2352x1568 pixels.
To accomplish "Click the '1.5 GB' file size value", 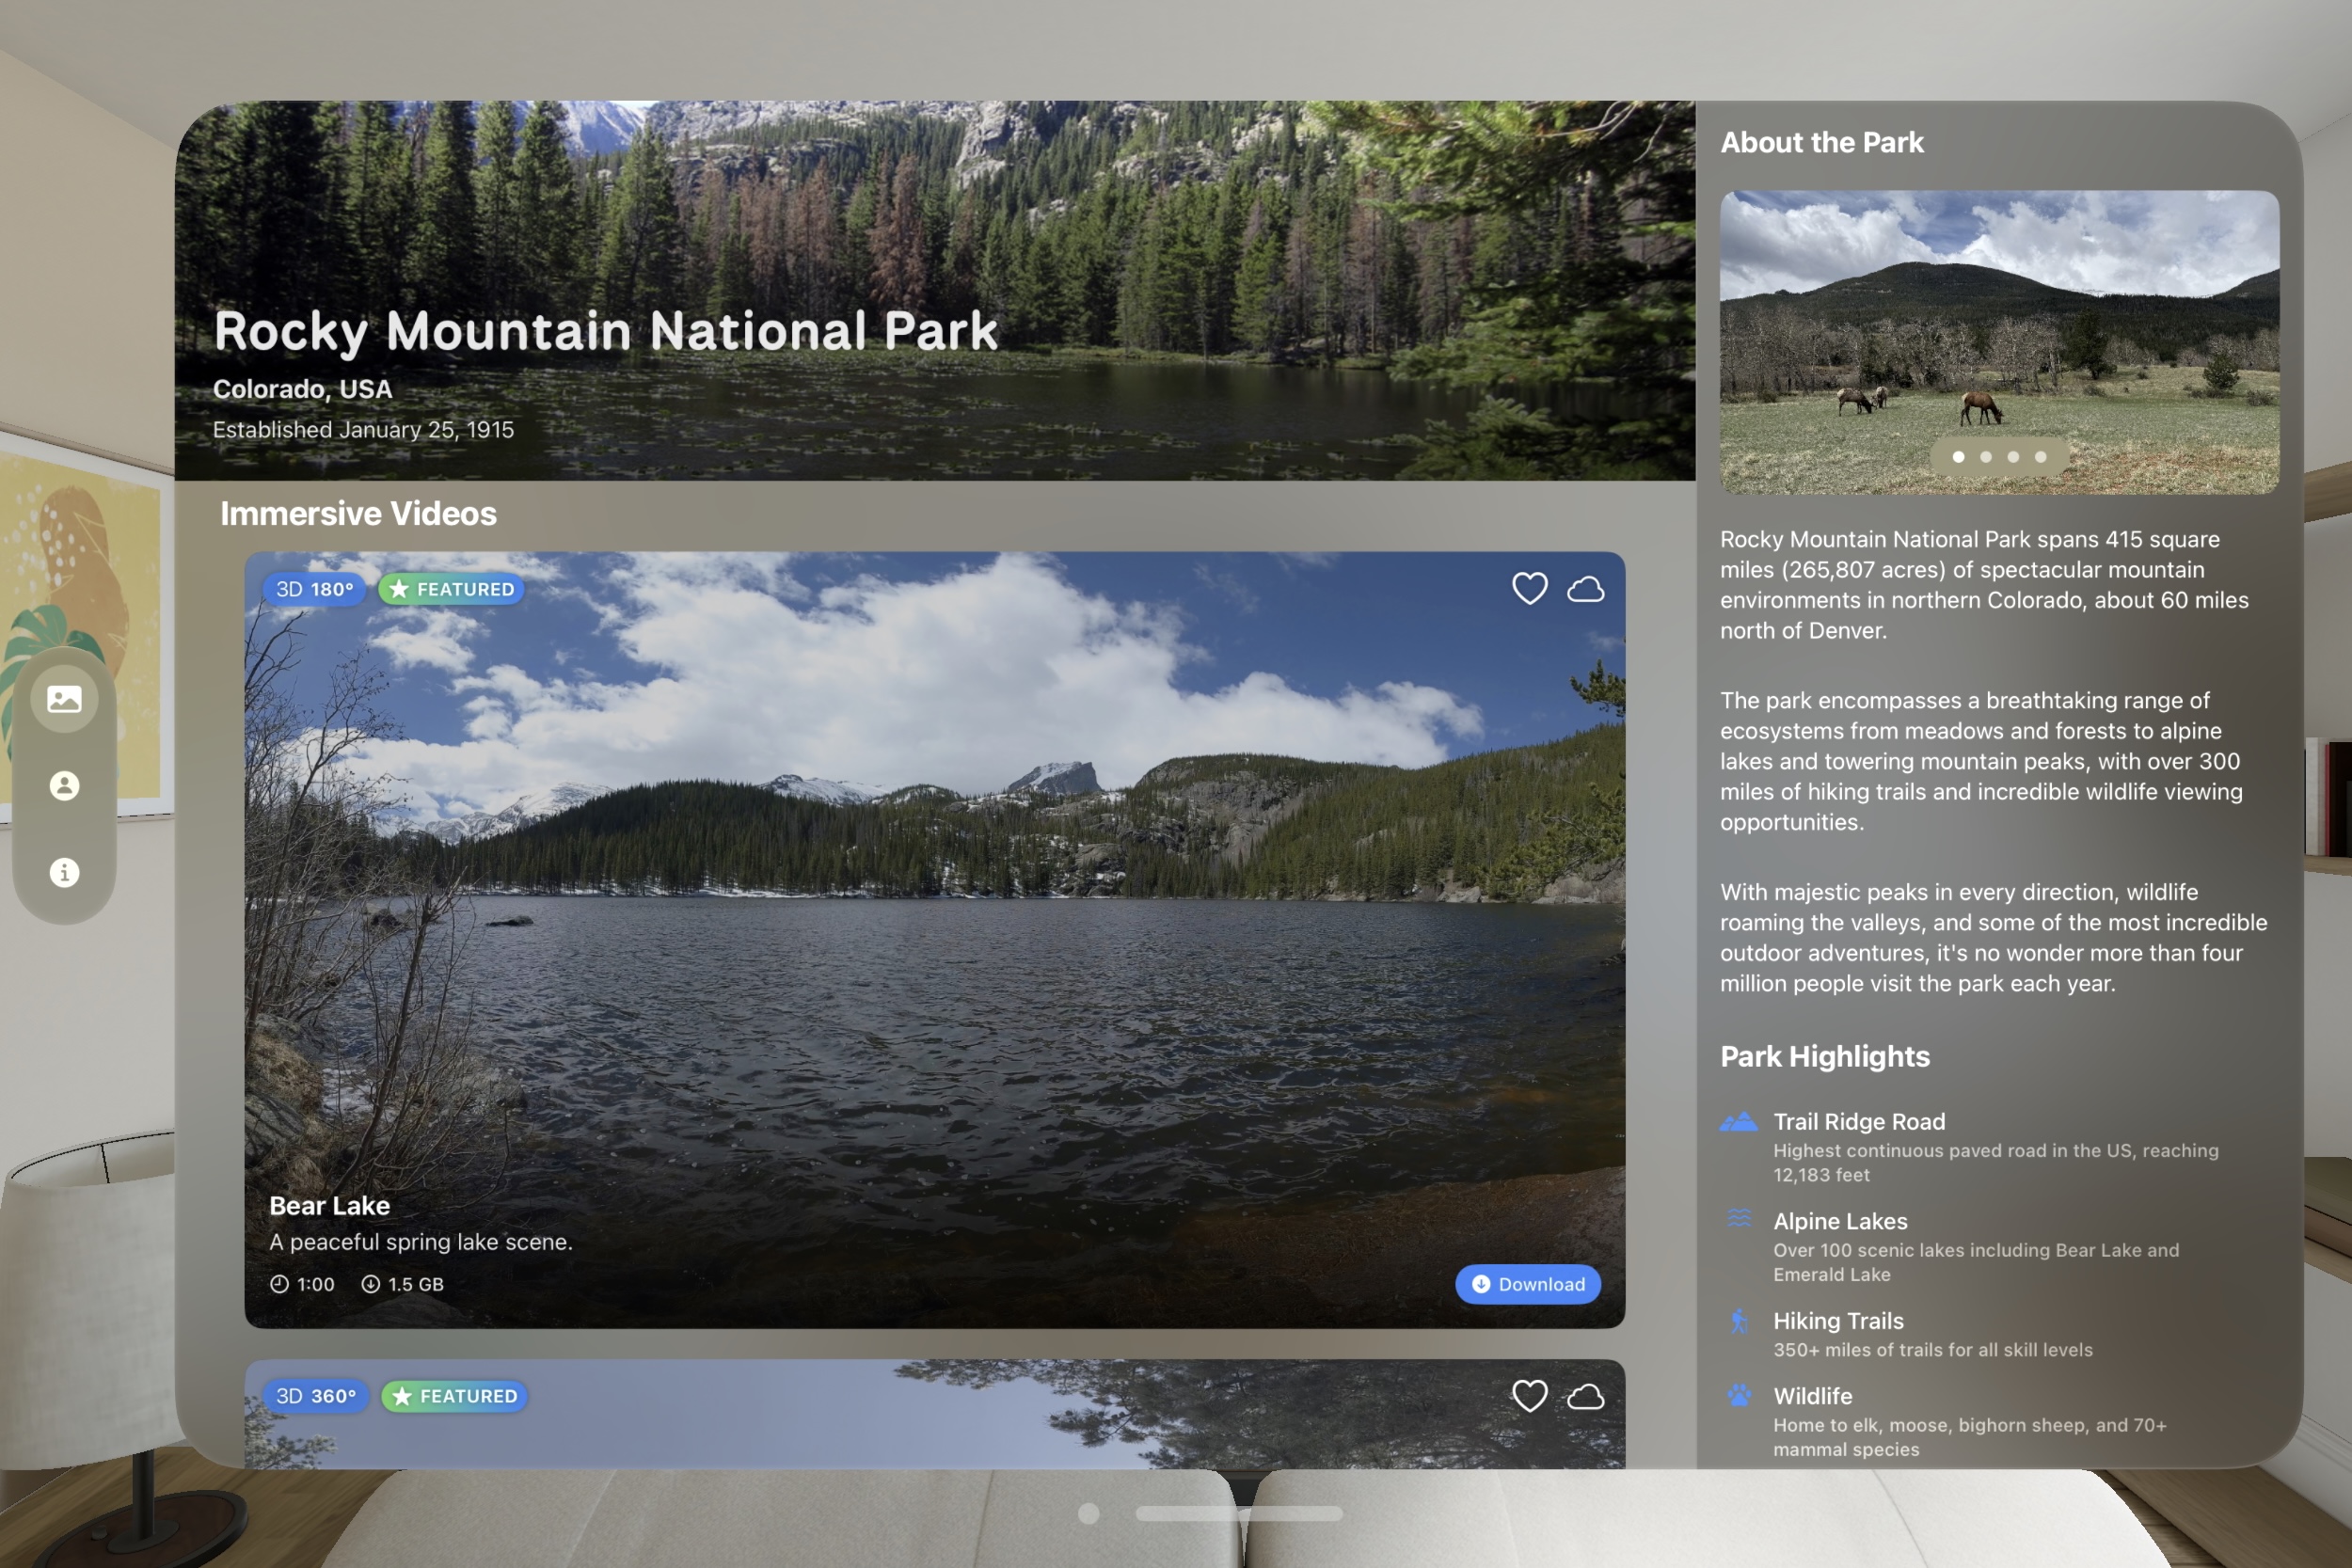I will click(415, 1284).
